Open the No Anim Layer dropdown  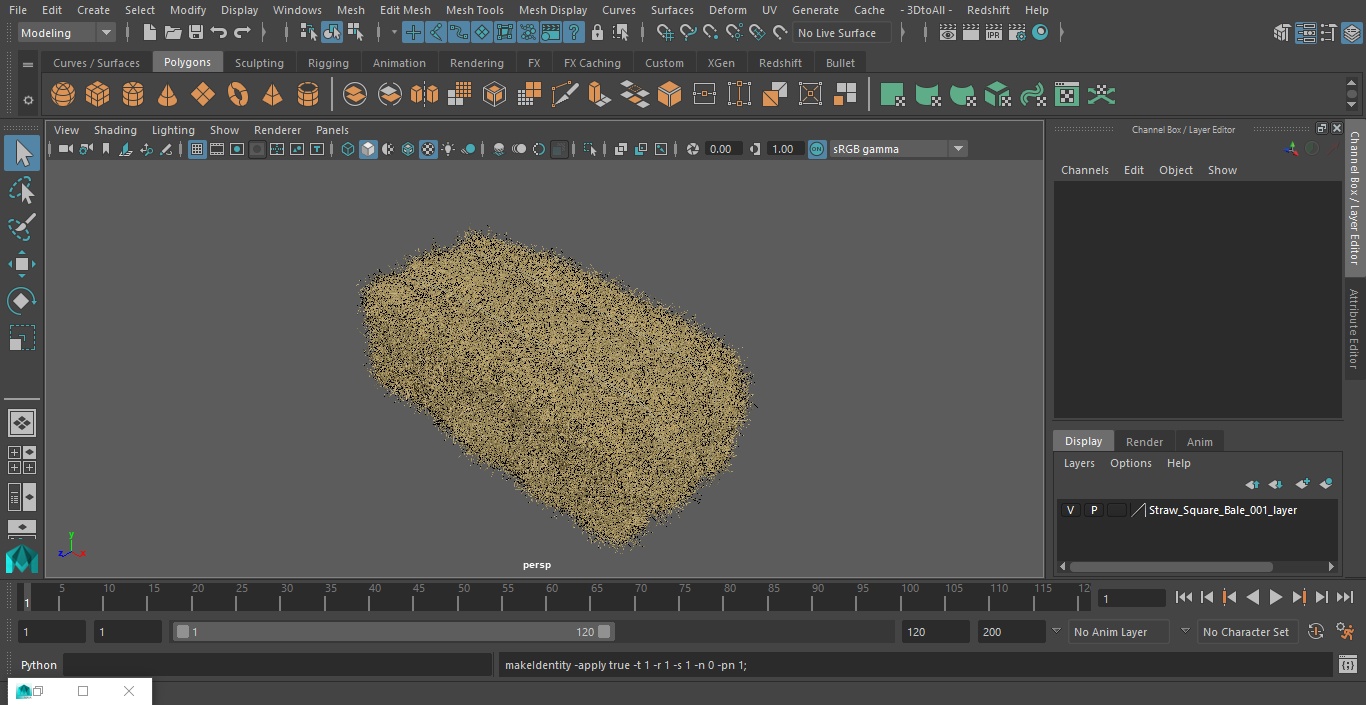(1119, 632)
